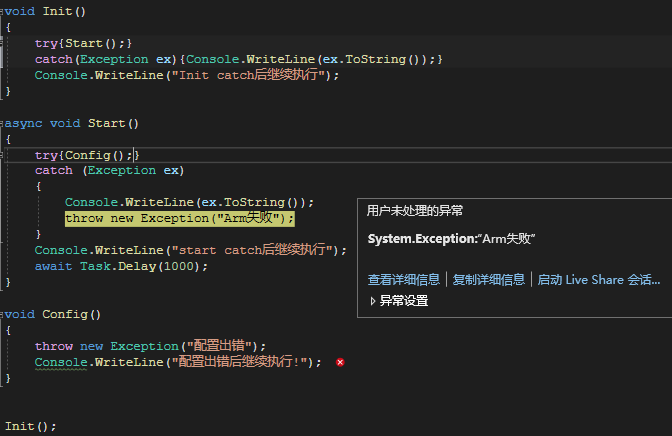
Task: Click highlighted throw new Exception("Arm失败") line
Action: point(180,218)
